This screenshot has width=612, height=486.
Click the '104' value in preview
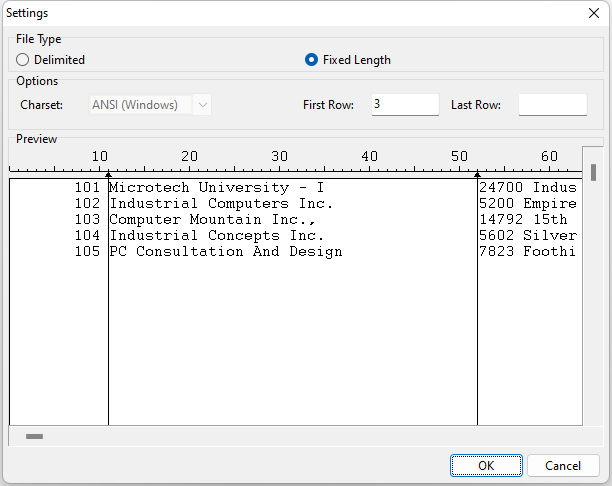point(87,235)
